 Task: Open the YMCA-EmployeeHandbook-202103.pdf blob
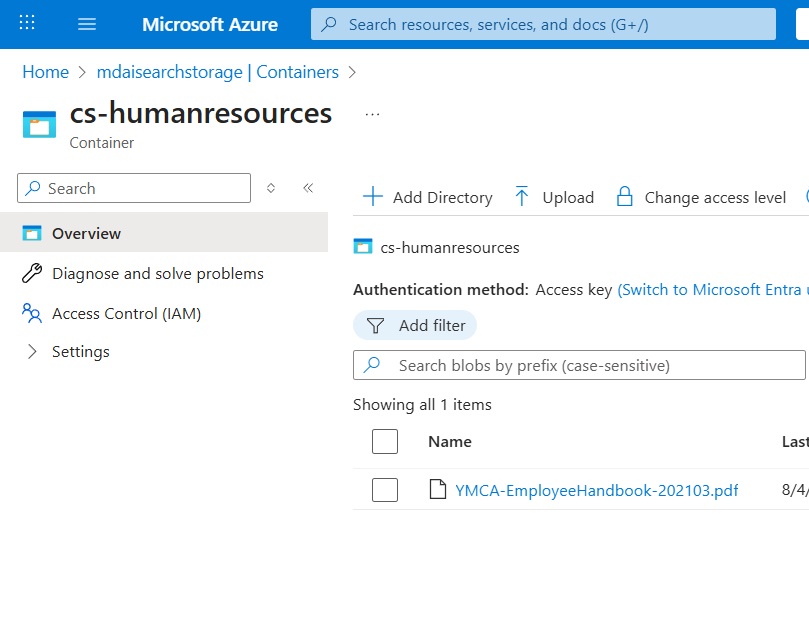pyautogui.click(x=597, y=491)
